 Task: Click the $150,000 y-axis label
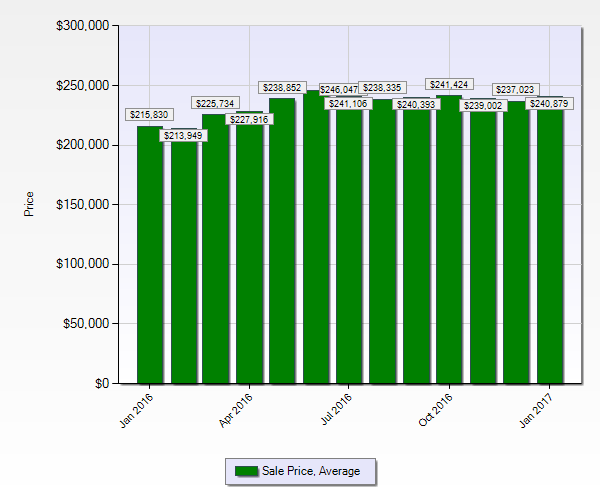pyautogui.click(x=83, y=204)
